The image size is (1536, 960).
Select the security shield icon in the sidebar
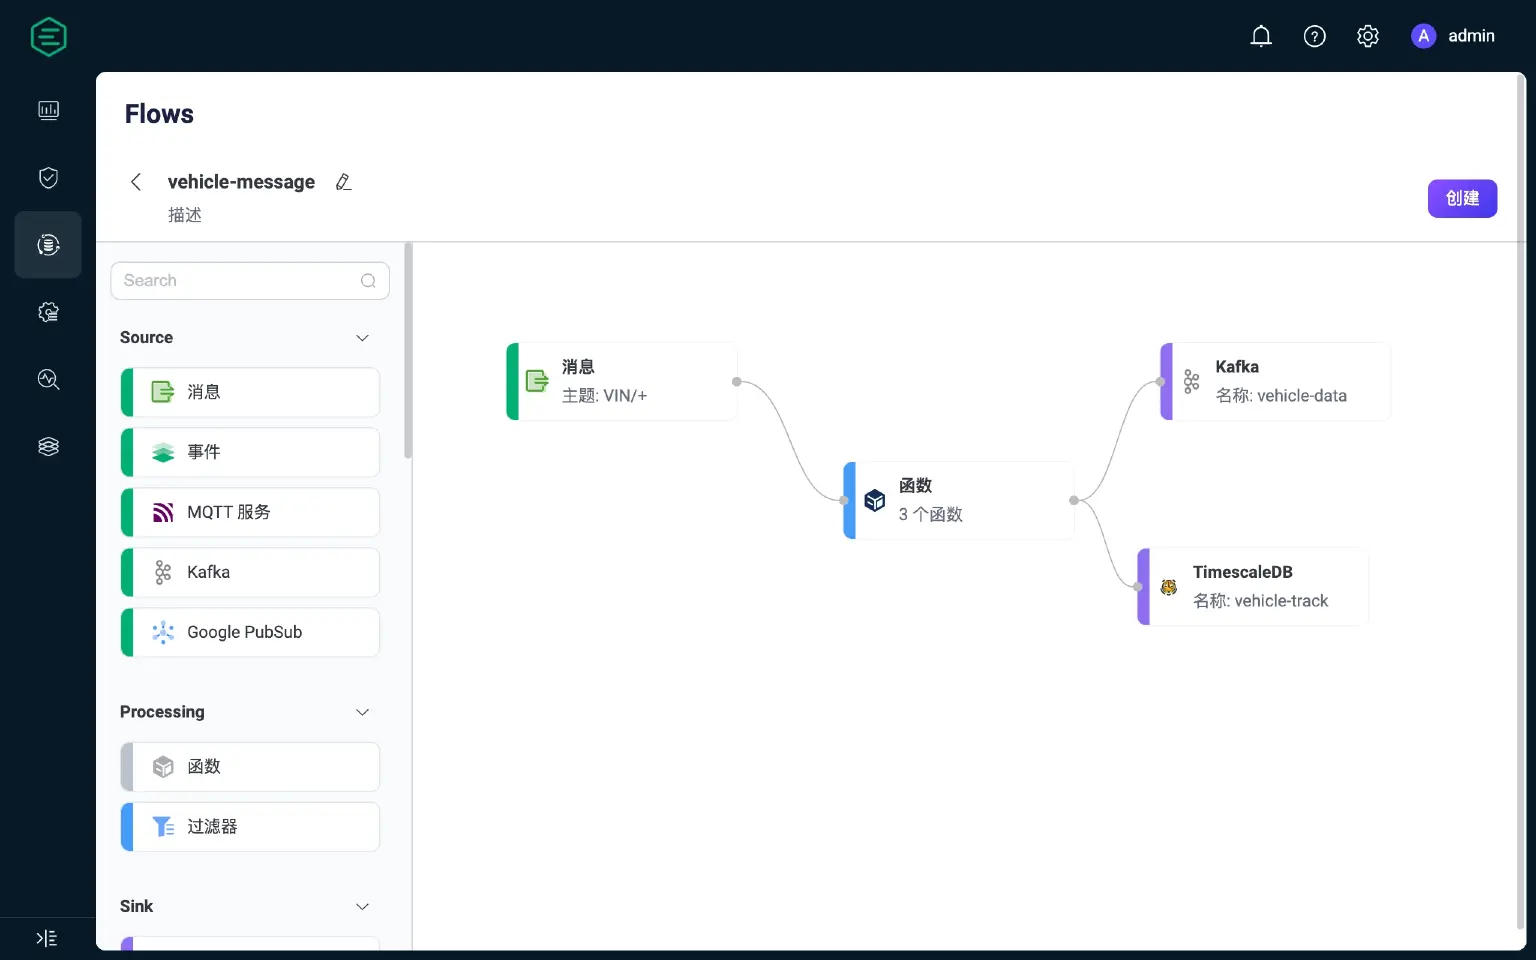[x=48, y=177]
